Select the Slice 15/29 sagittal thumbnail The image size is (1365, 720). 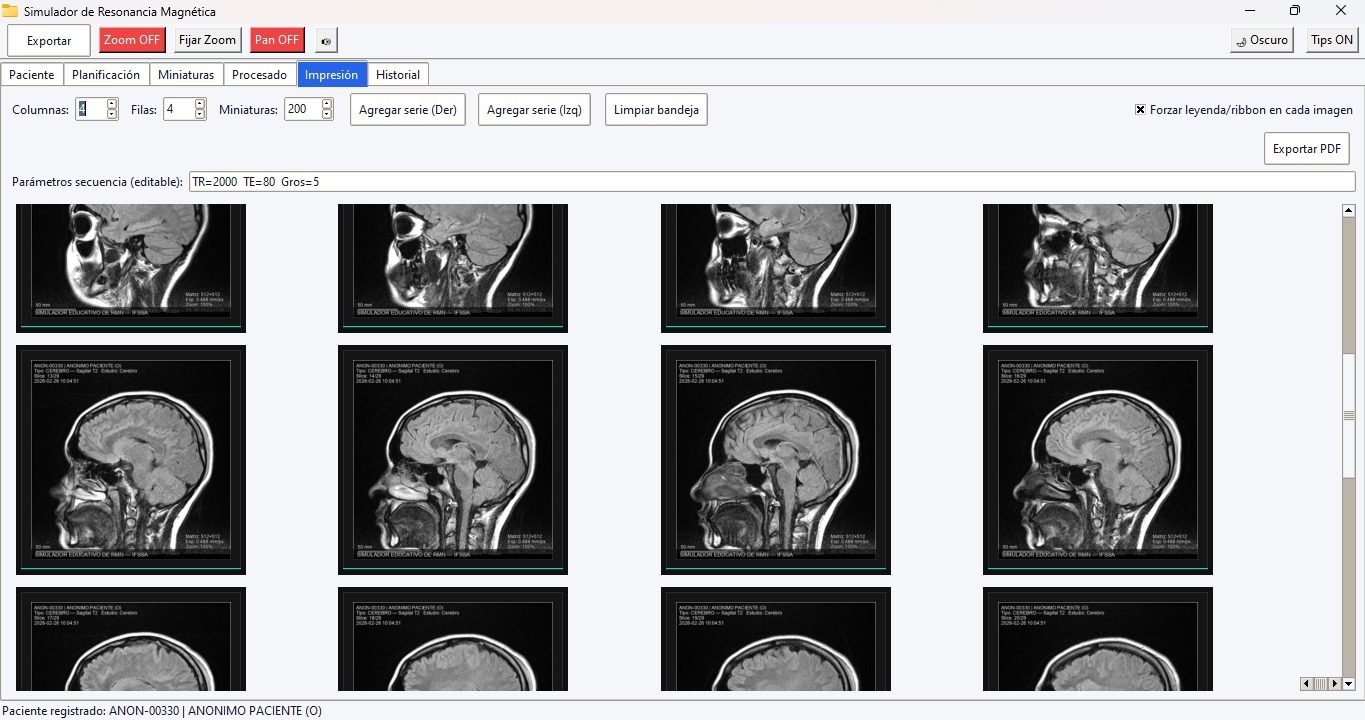(776, 460)
